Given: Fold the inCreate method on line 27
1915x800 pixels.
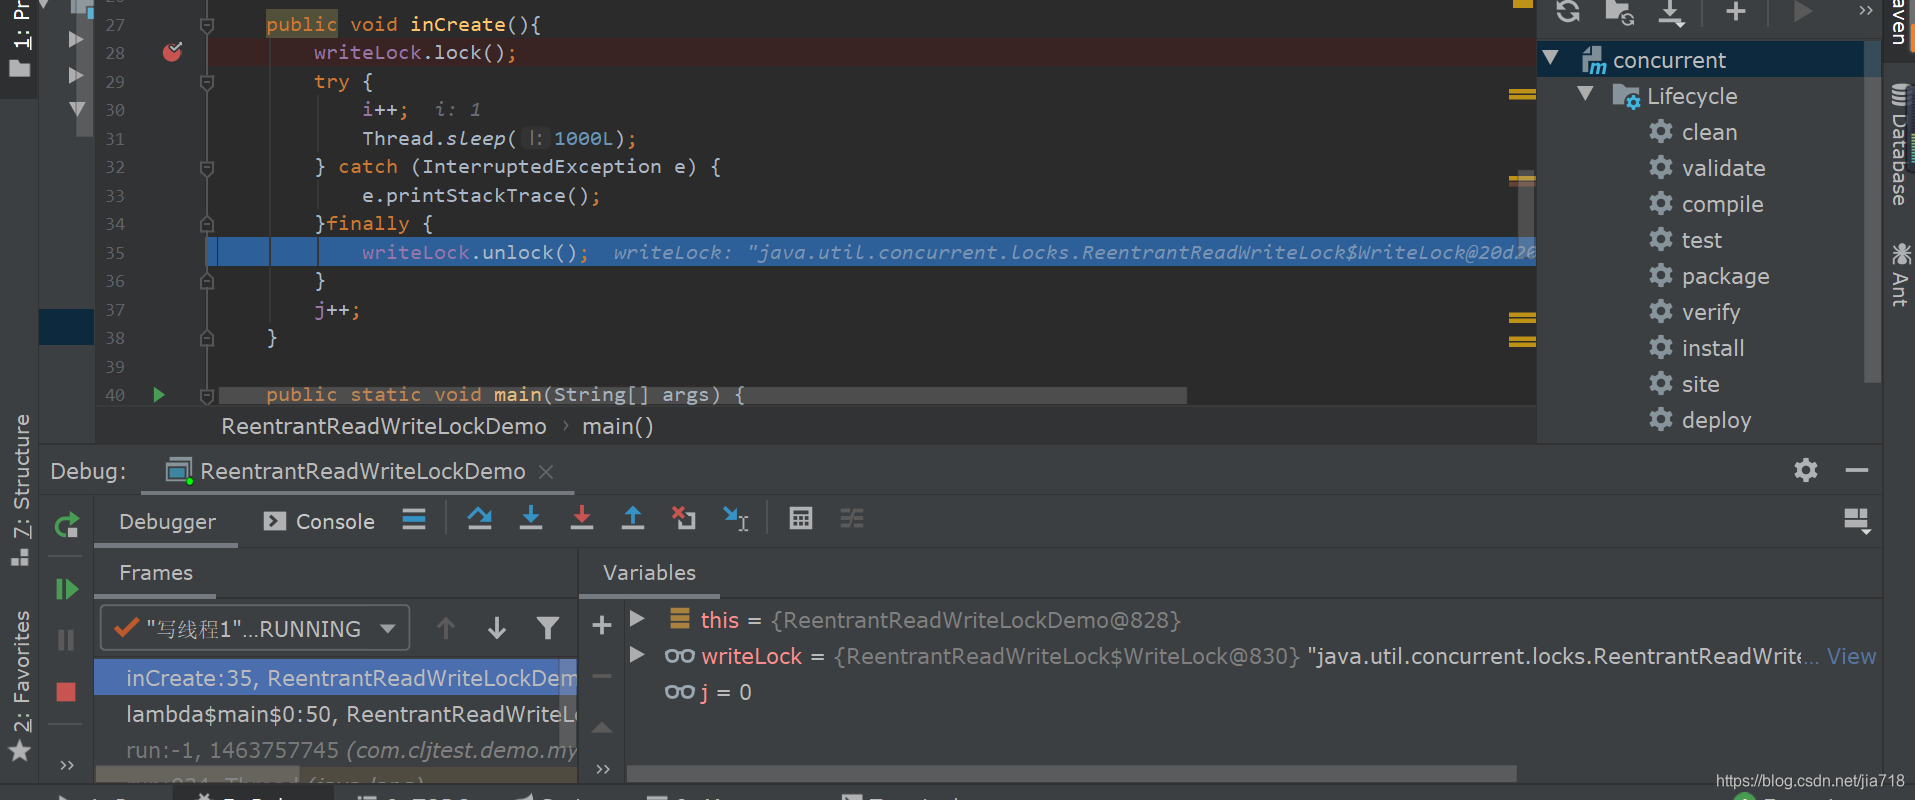Looking at the screenshot, I should click(207, 24).
